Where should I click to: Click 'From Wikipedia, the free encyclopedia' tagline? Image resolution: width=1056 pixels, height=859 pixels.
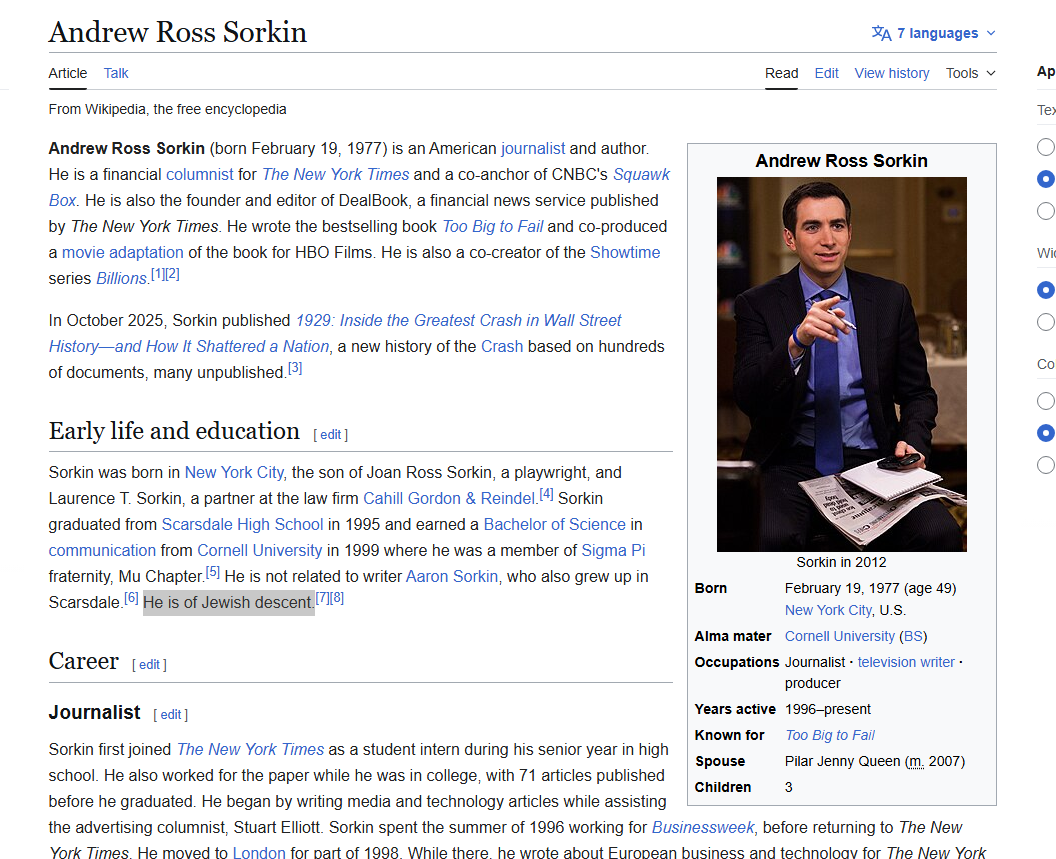tap(168, 109)
